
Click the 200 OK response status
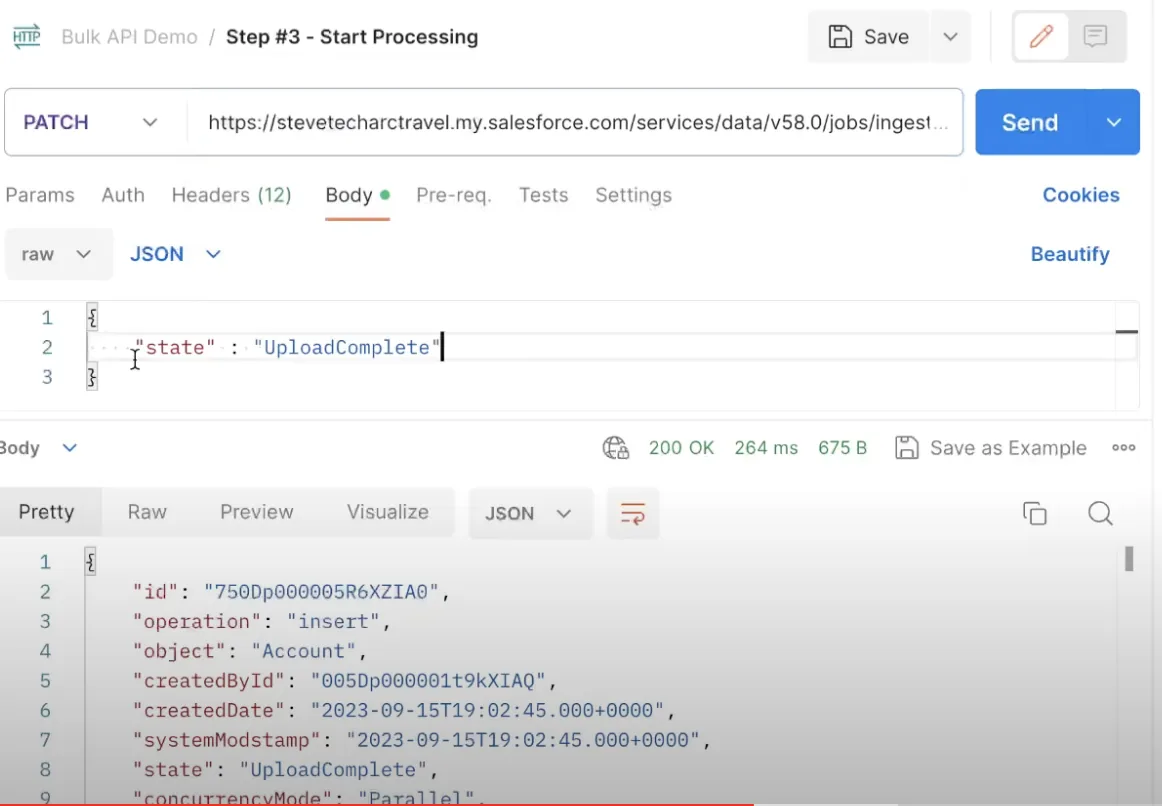pyautogui.click(x=681, y=448)
